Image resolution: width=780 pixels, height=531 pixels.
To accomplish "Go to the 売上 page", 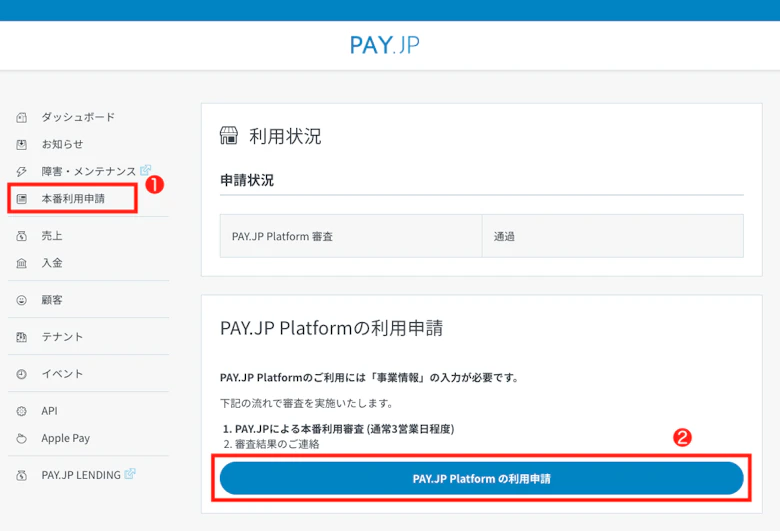I will (x=52, y=236).
